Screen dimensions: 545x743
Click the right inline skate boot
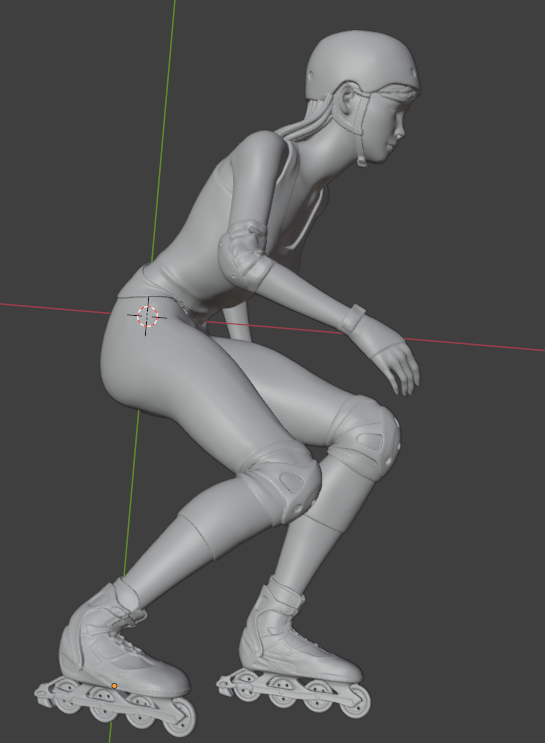click(x=296, y=633)
